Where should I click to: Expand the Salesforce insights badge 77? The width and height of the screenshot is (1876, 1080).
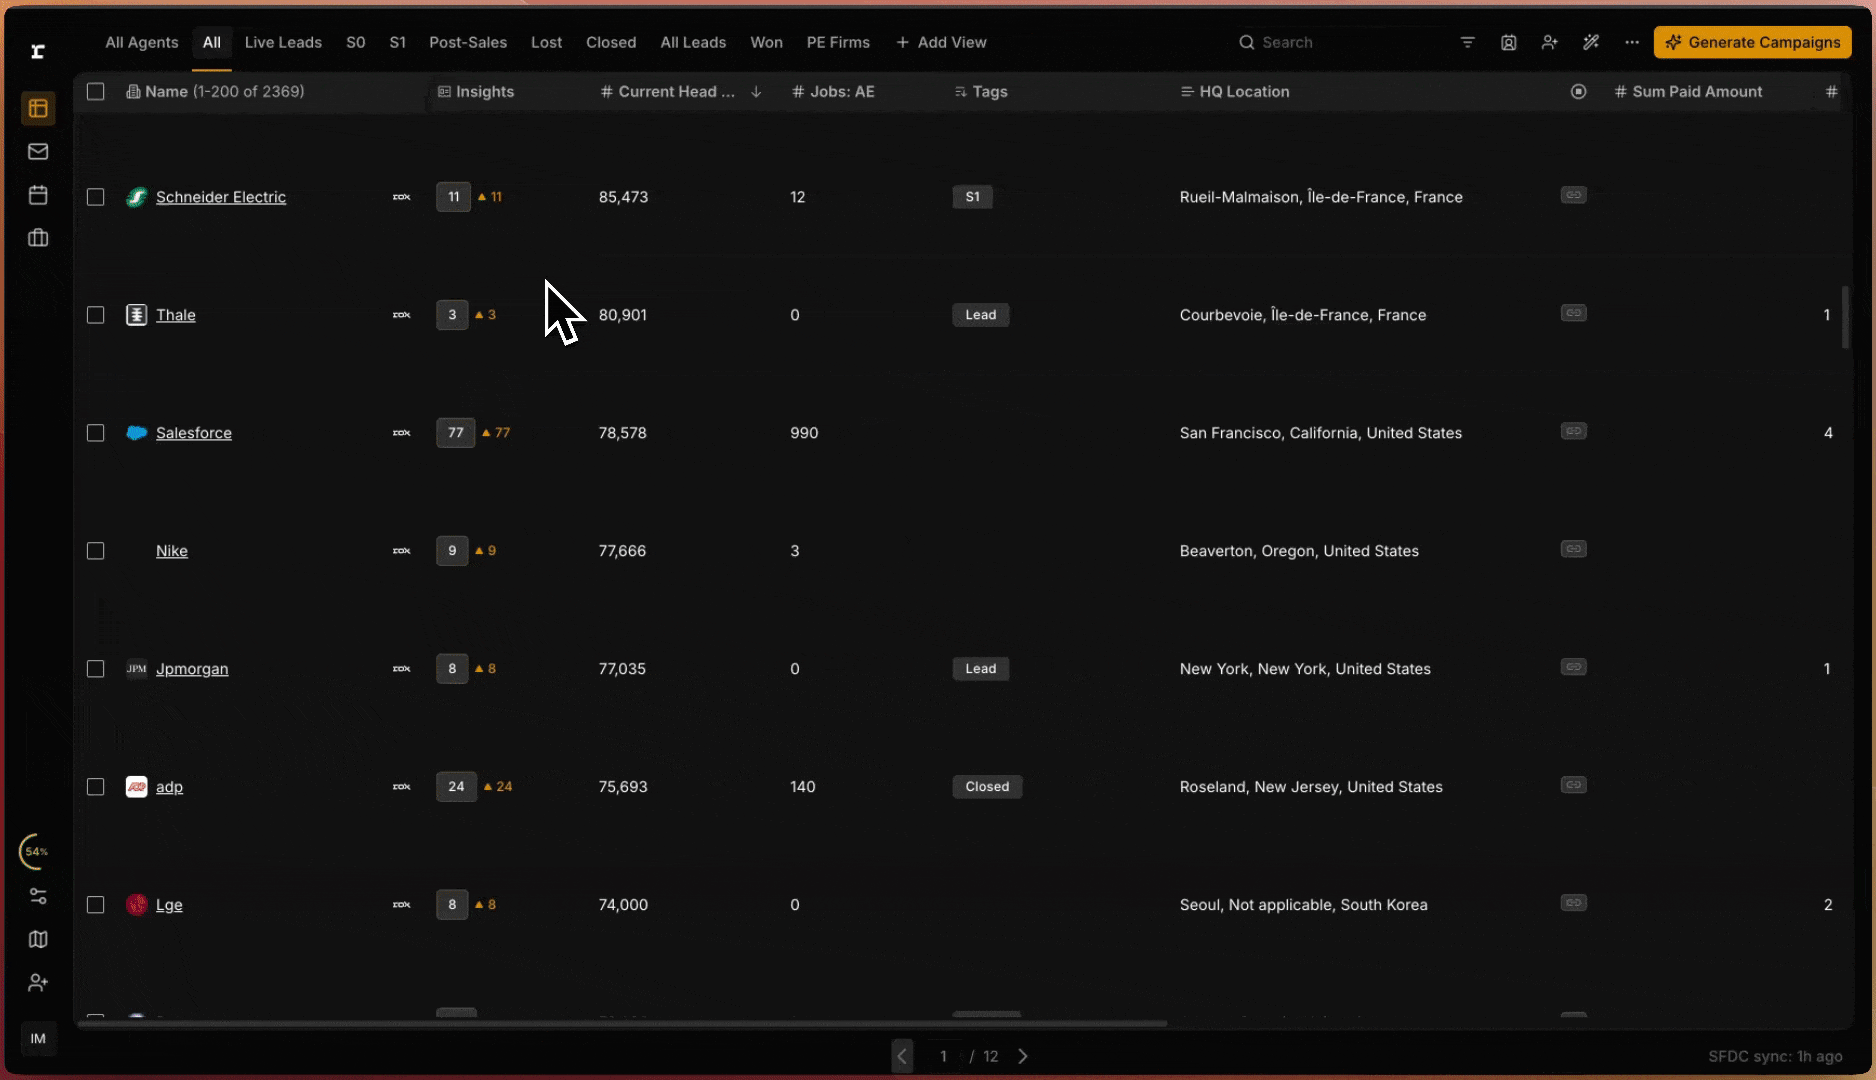click(x=455, y=433)
